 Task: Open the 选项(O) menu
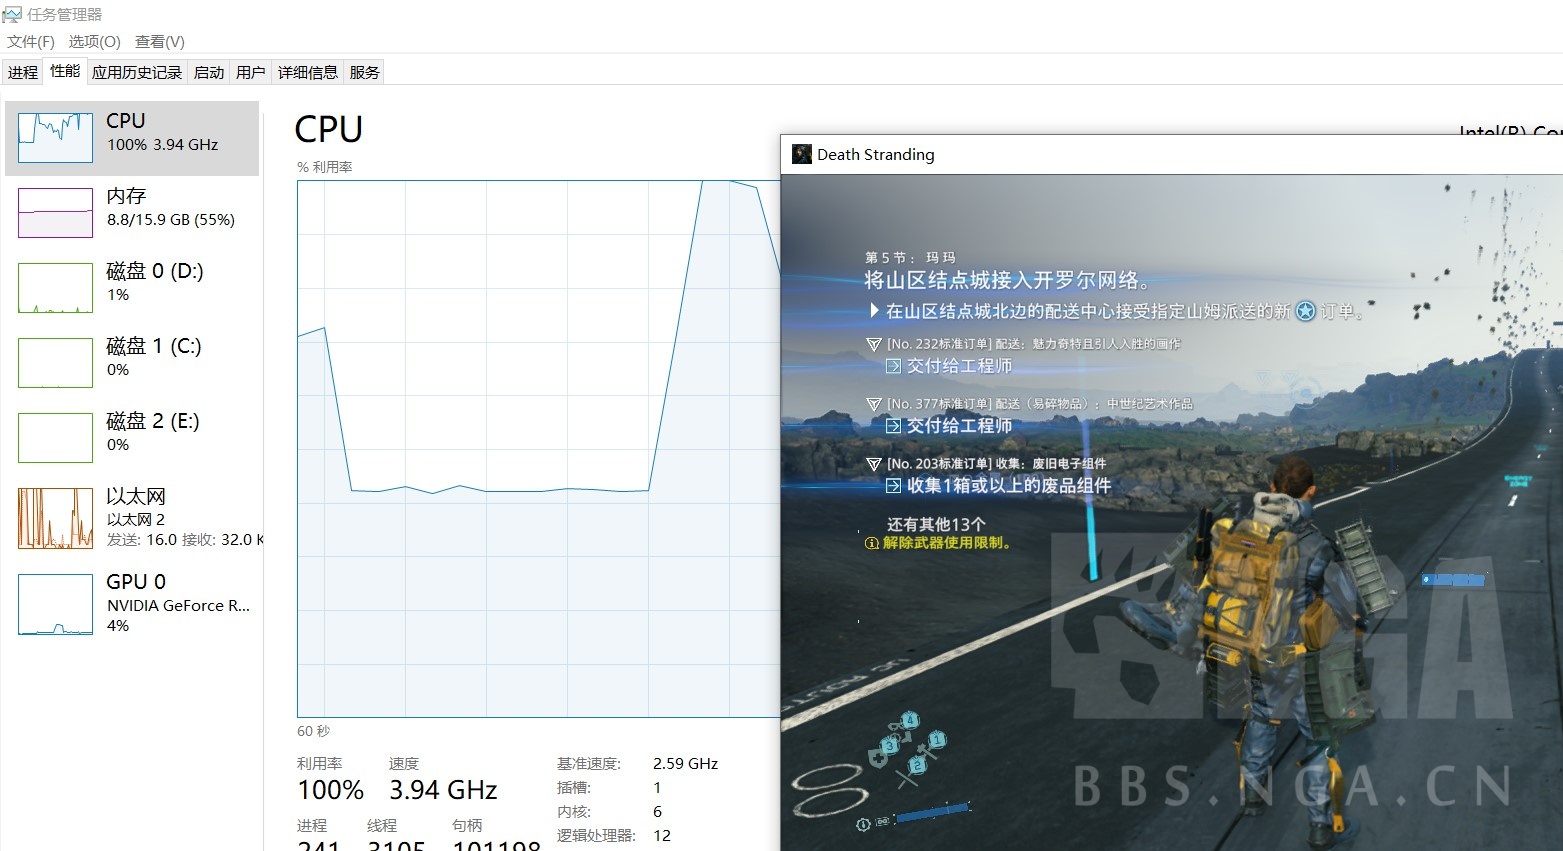tap(95, 42)
